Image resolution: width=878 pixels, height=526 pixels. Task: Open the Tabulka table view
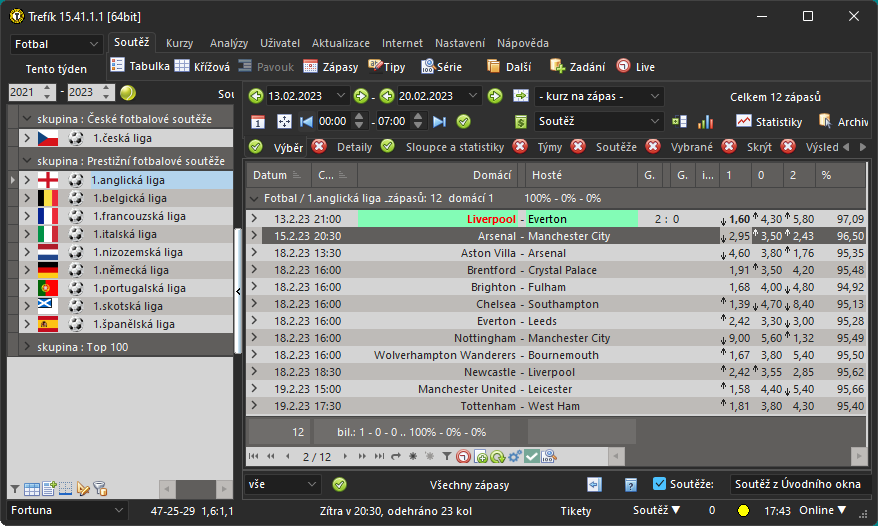pos(140,66)
